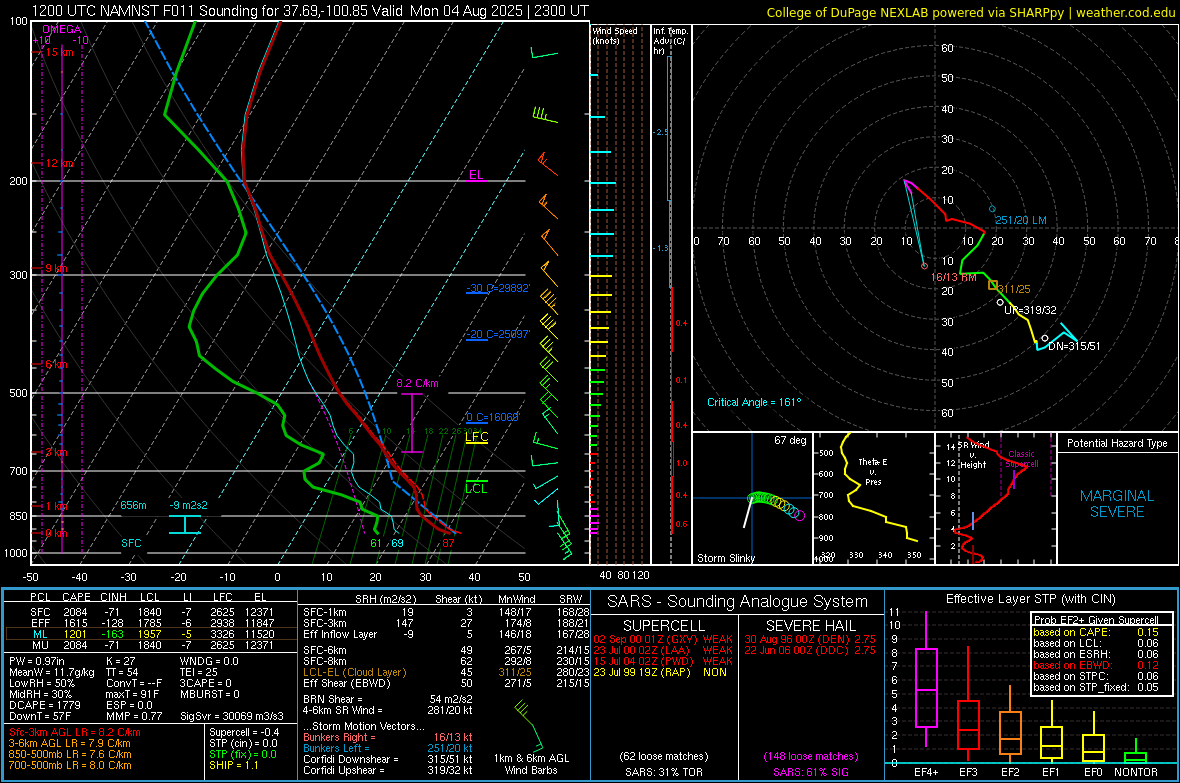The width and height of the screenshot is (1180, 783).
Task: Select the OMEGA label on the skew-T
Action: [x=62, y=29]
